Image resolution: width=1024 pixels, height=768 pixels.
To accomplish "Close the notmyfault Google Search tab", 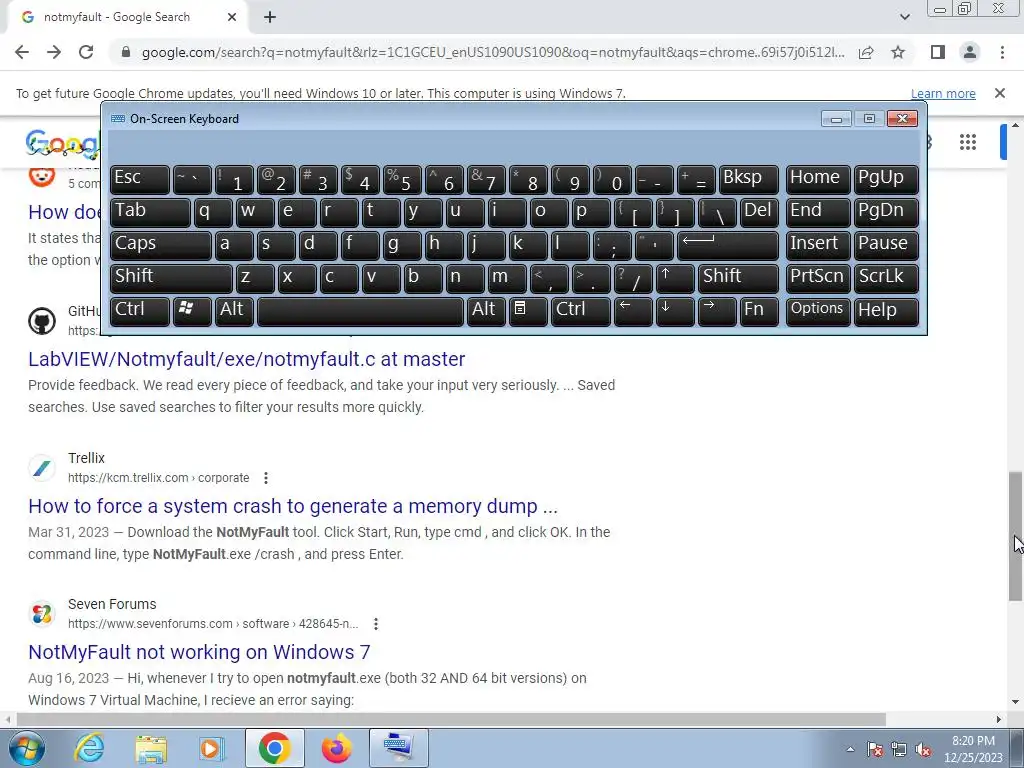I will point(232,18).
